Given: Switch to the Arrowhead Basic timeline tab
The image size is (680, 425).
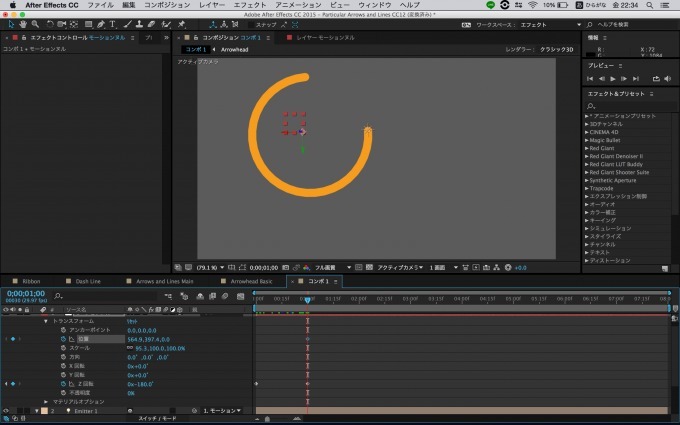Looking at the screenshot, I should click(252, 281).
